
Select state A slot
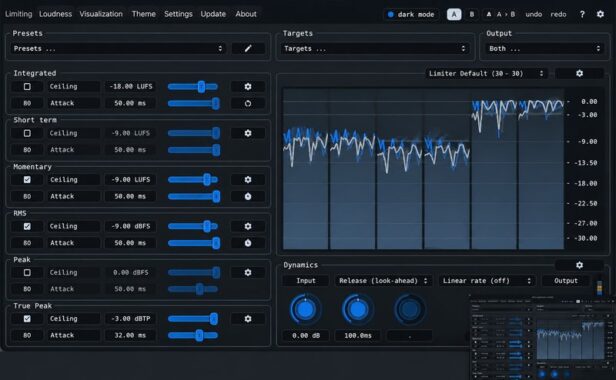[x=454, y=15]
